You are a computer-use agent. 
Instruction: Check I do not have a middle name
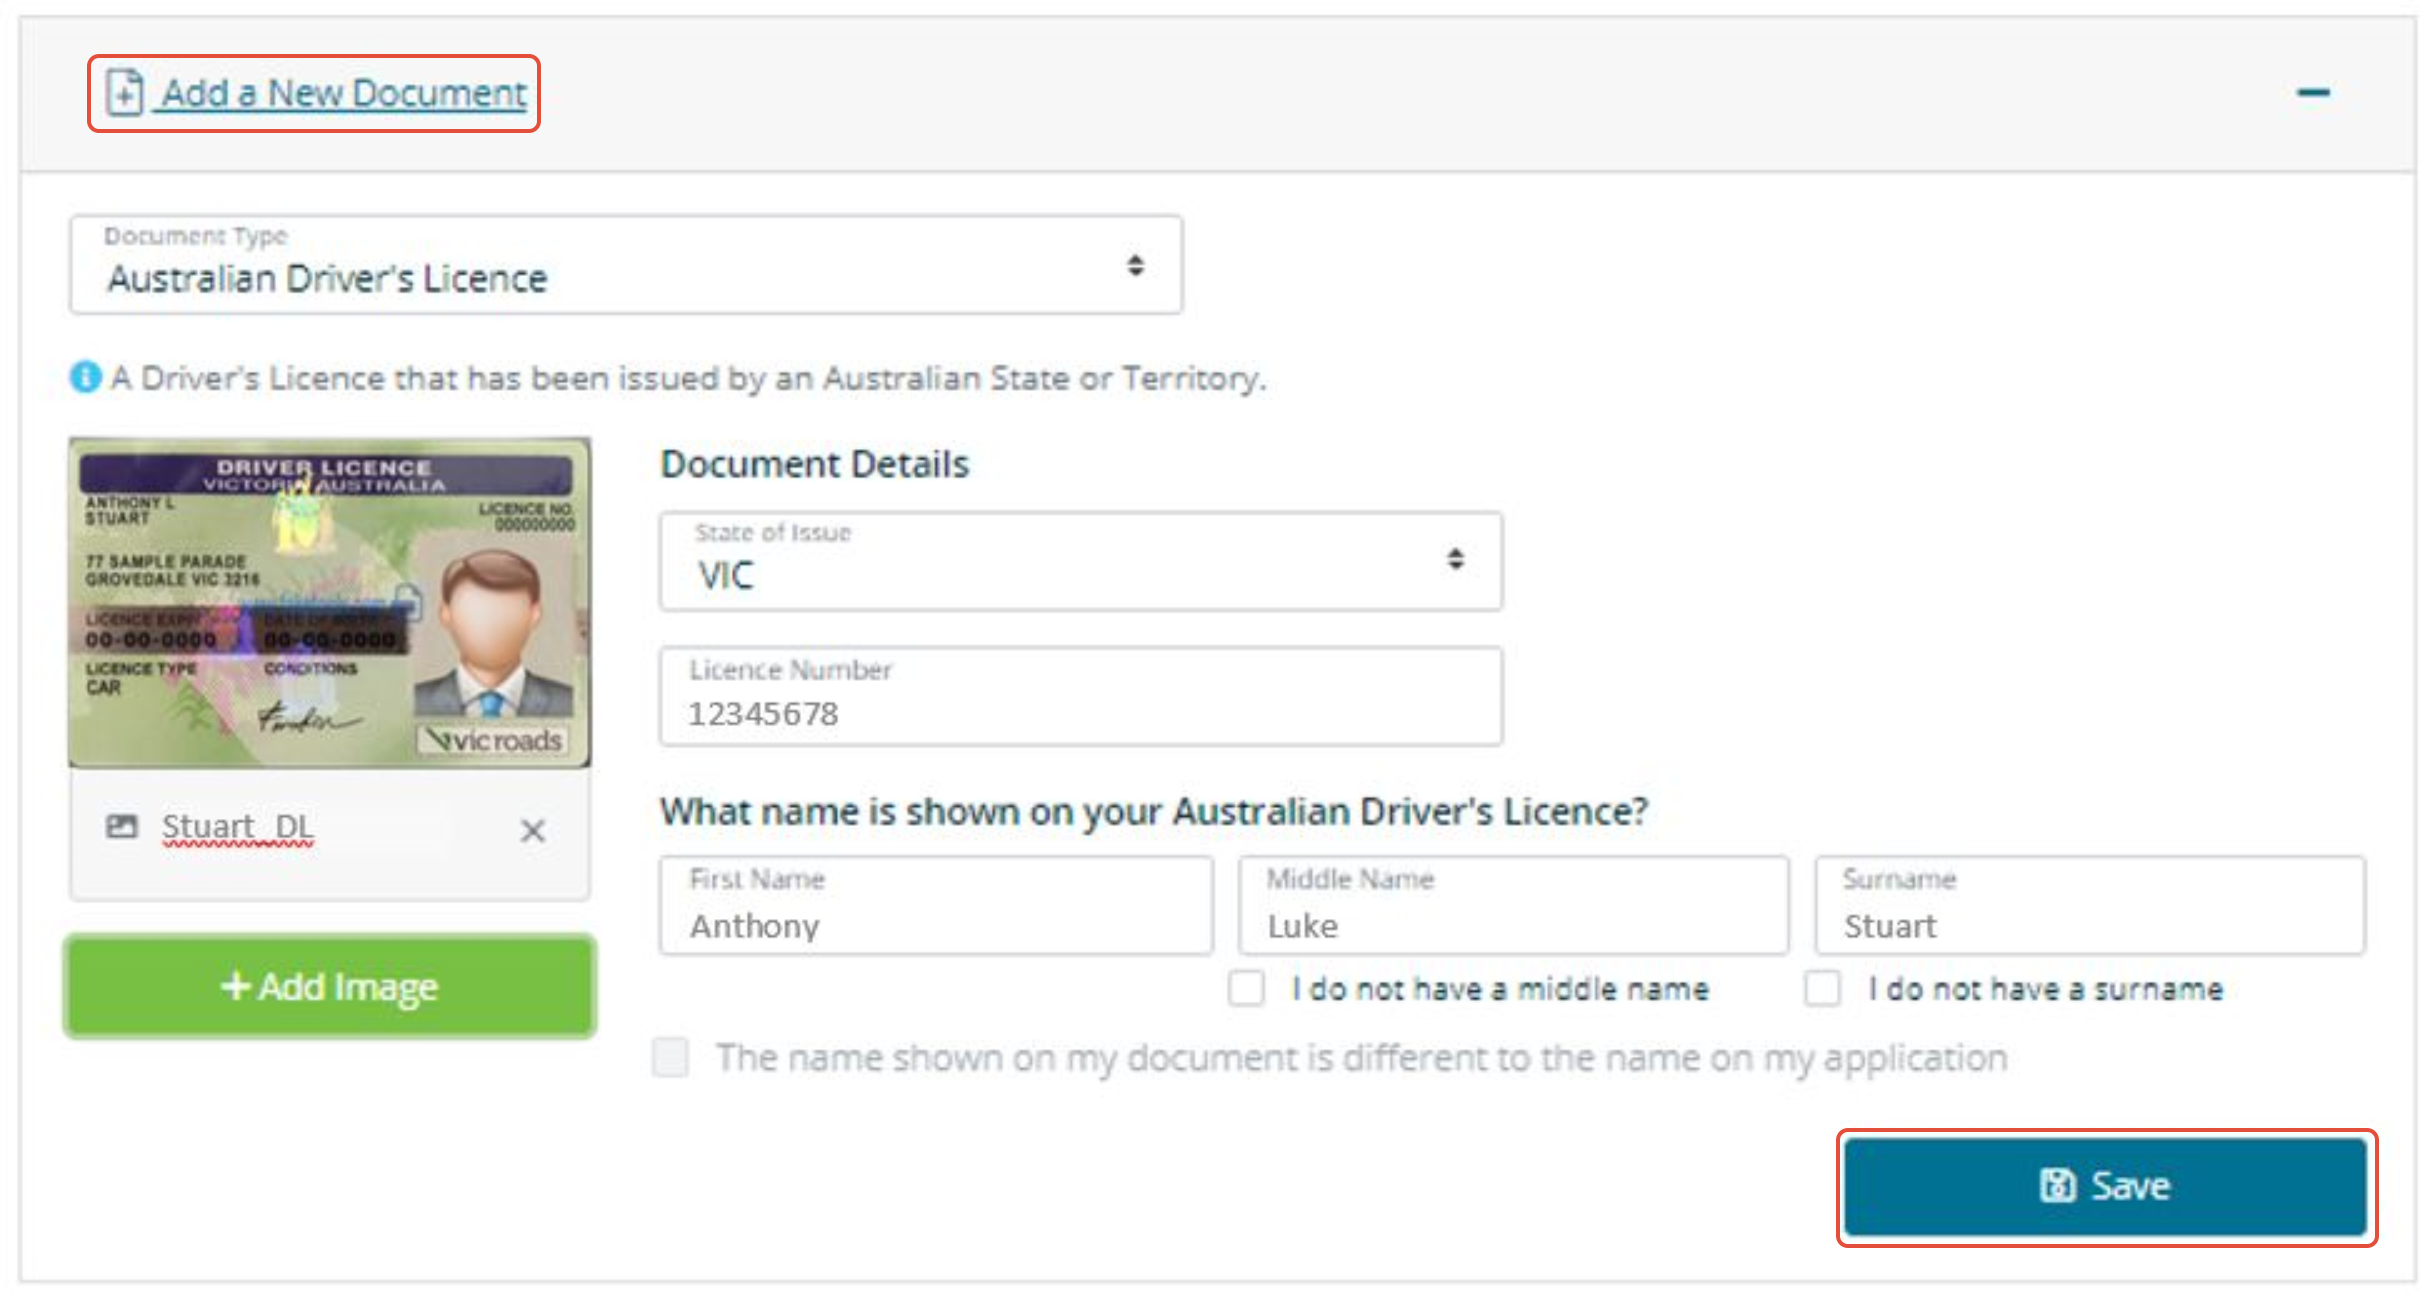[1246, 988]
